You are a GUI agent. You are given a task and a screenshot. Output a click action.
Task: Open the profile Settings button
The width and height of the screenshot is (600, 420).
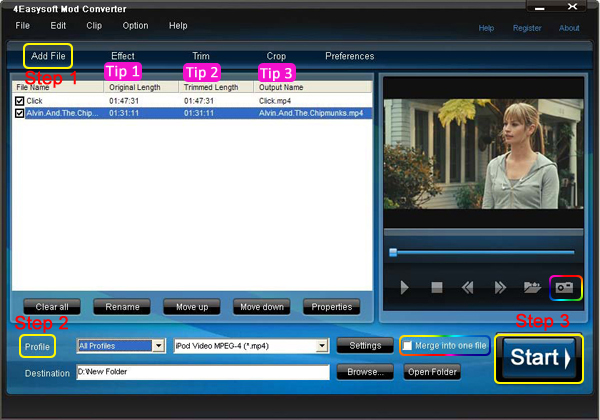[x=365, y=345]
